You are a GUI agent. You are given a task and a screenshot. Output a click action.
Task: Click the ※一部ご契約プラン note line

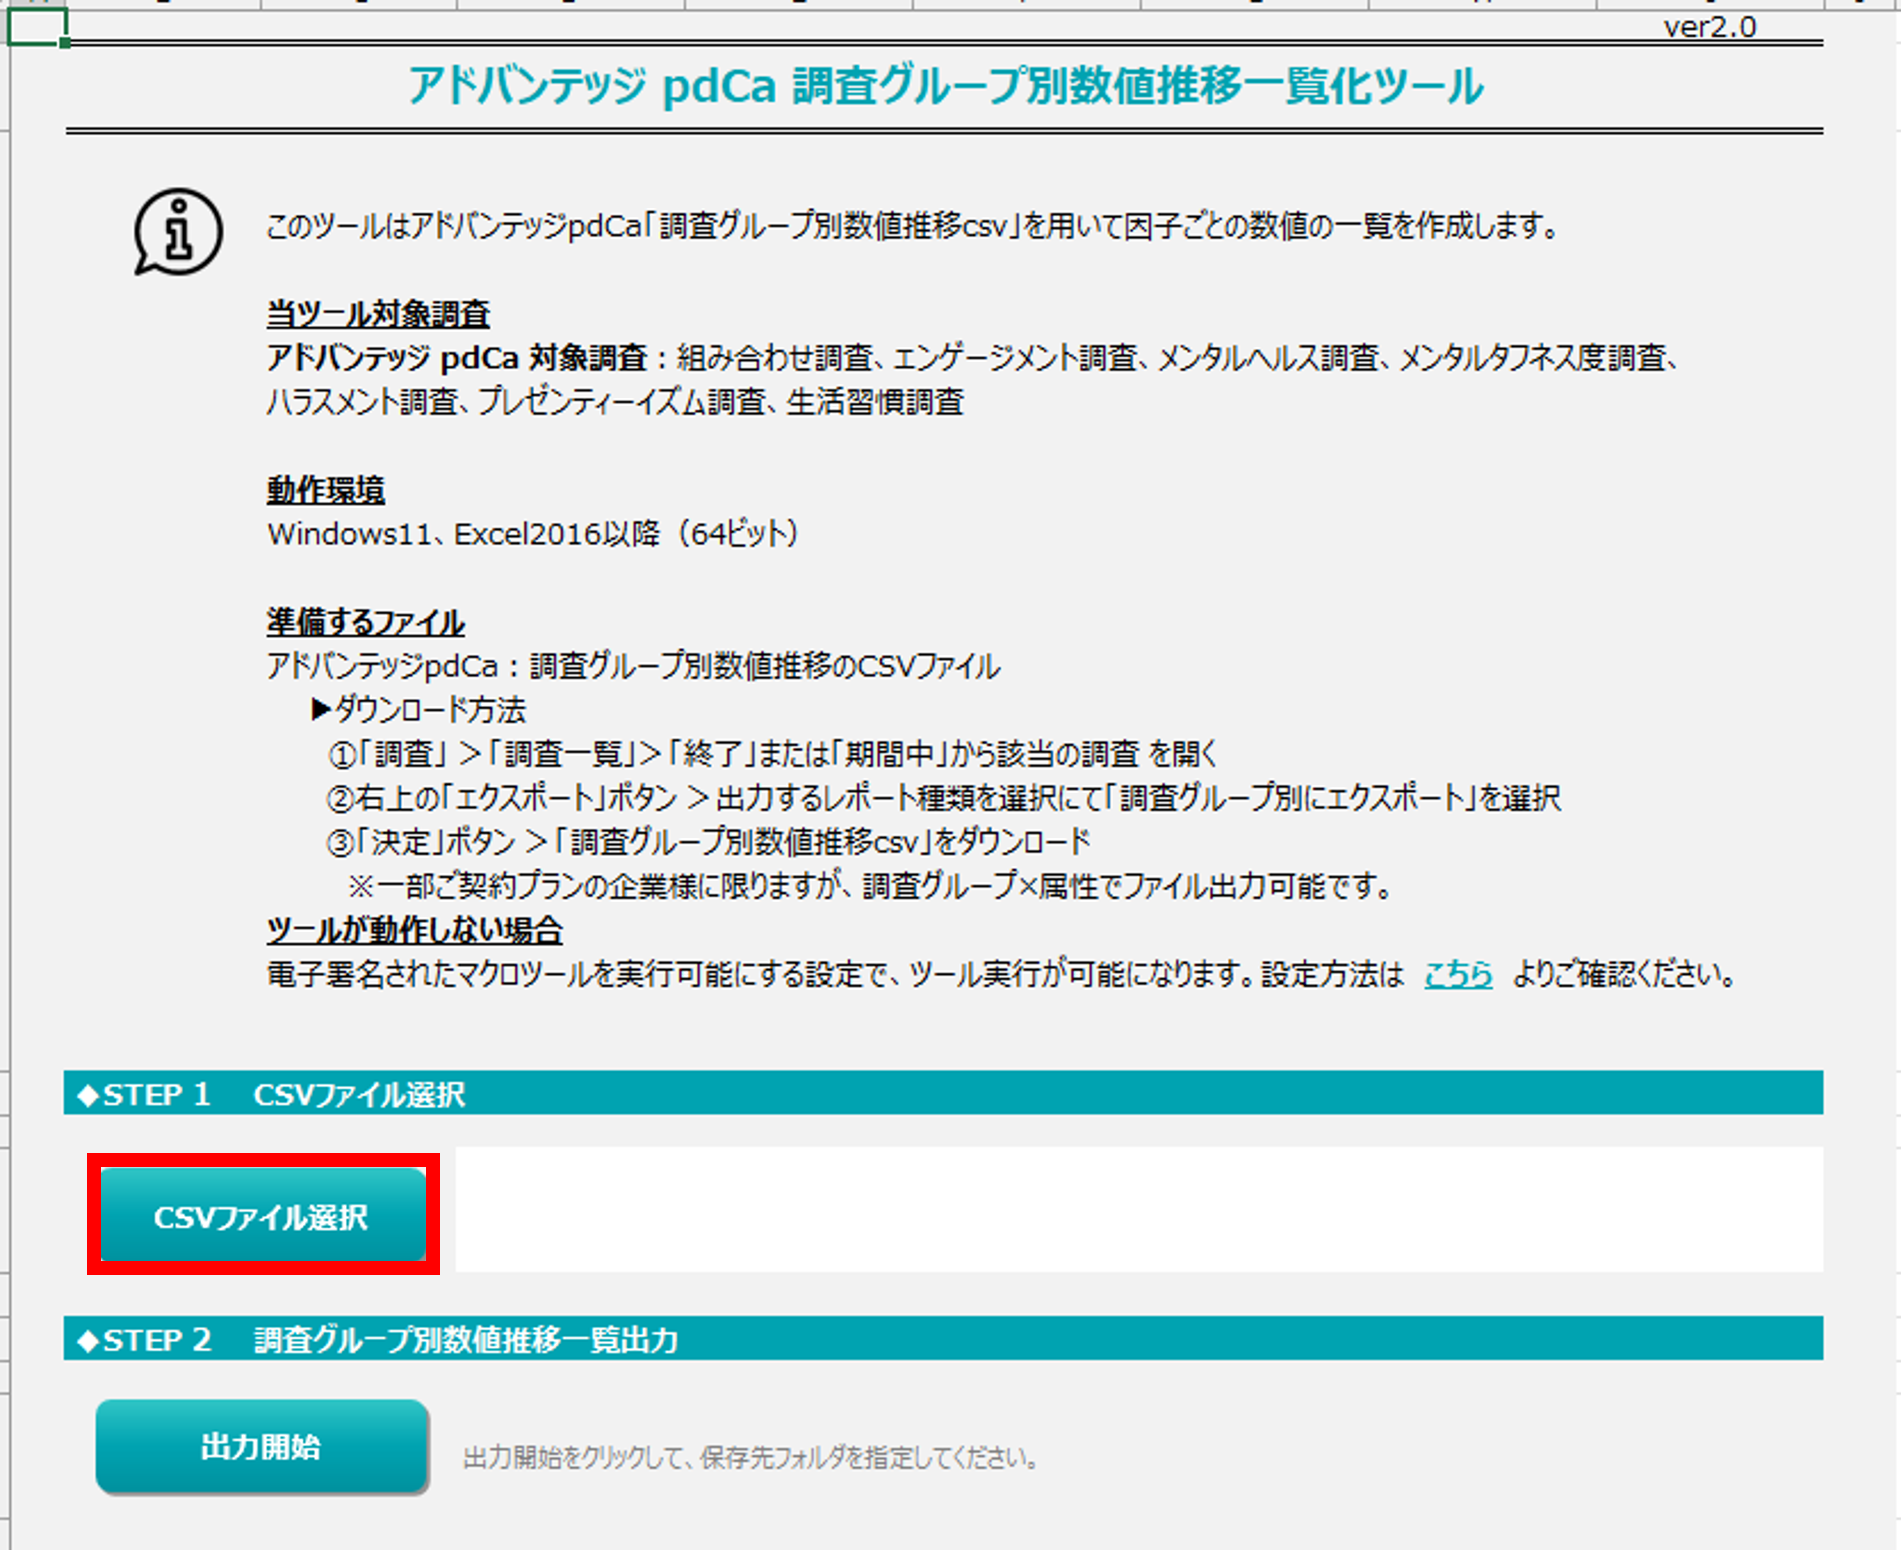click(x=870, y=886)
